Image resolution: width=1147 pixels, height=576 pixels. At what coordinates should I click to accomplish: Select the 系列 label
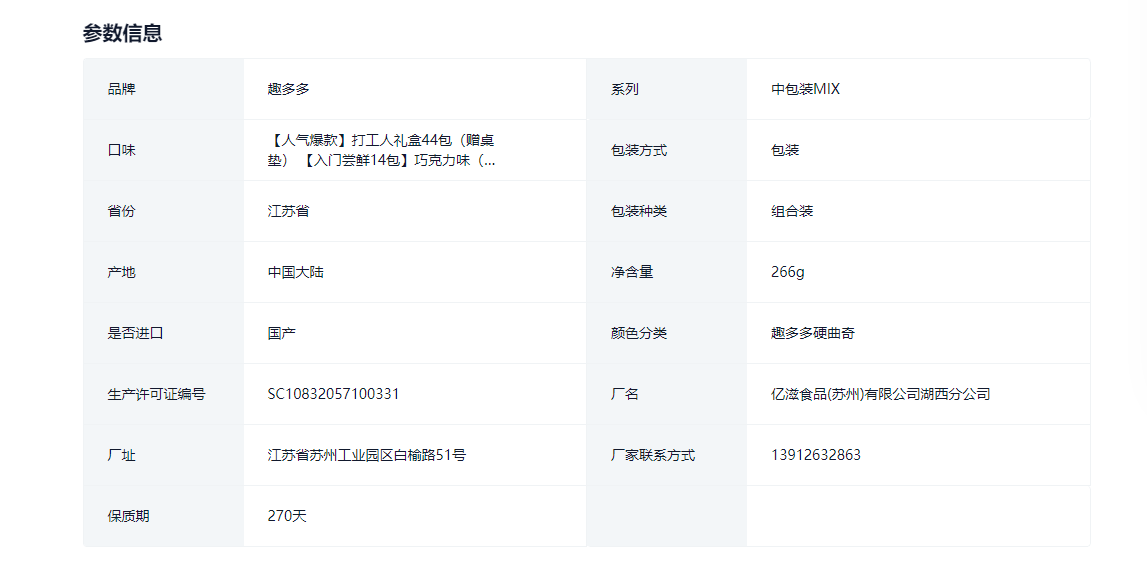click(x=625, y=89)
